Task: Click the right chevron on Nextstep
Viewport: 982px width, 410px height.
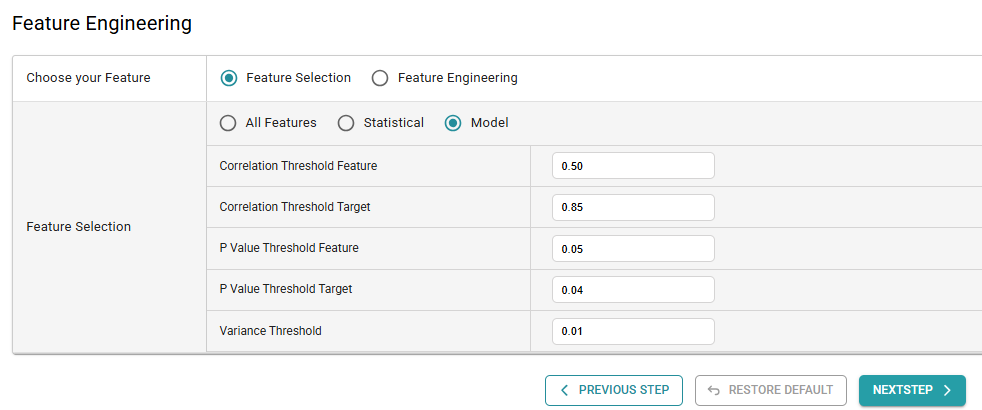Action: (x=947, y=390)
